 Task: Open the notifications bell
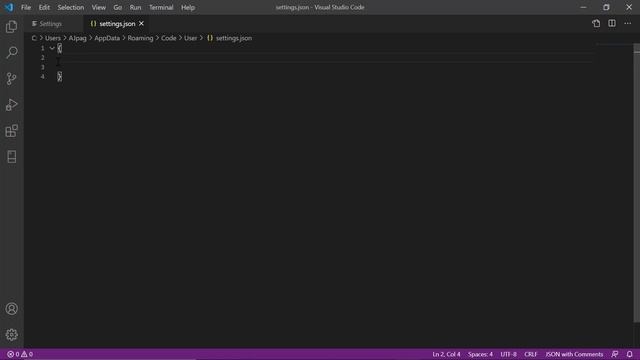pyautogui.click(x=629, y=354)
